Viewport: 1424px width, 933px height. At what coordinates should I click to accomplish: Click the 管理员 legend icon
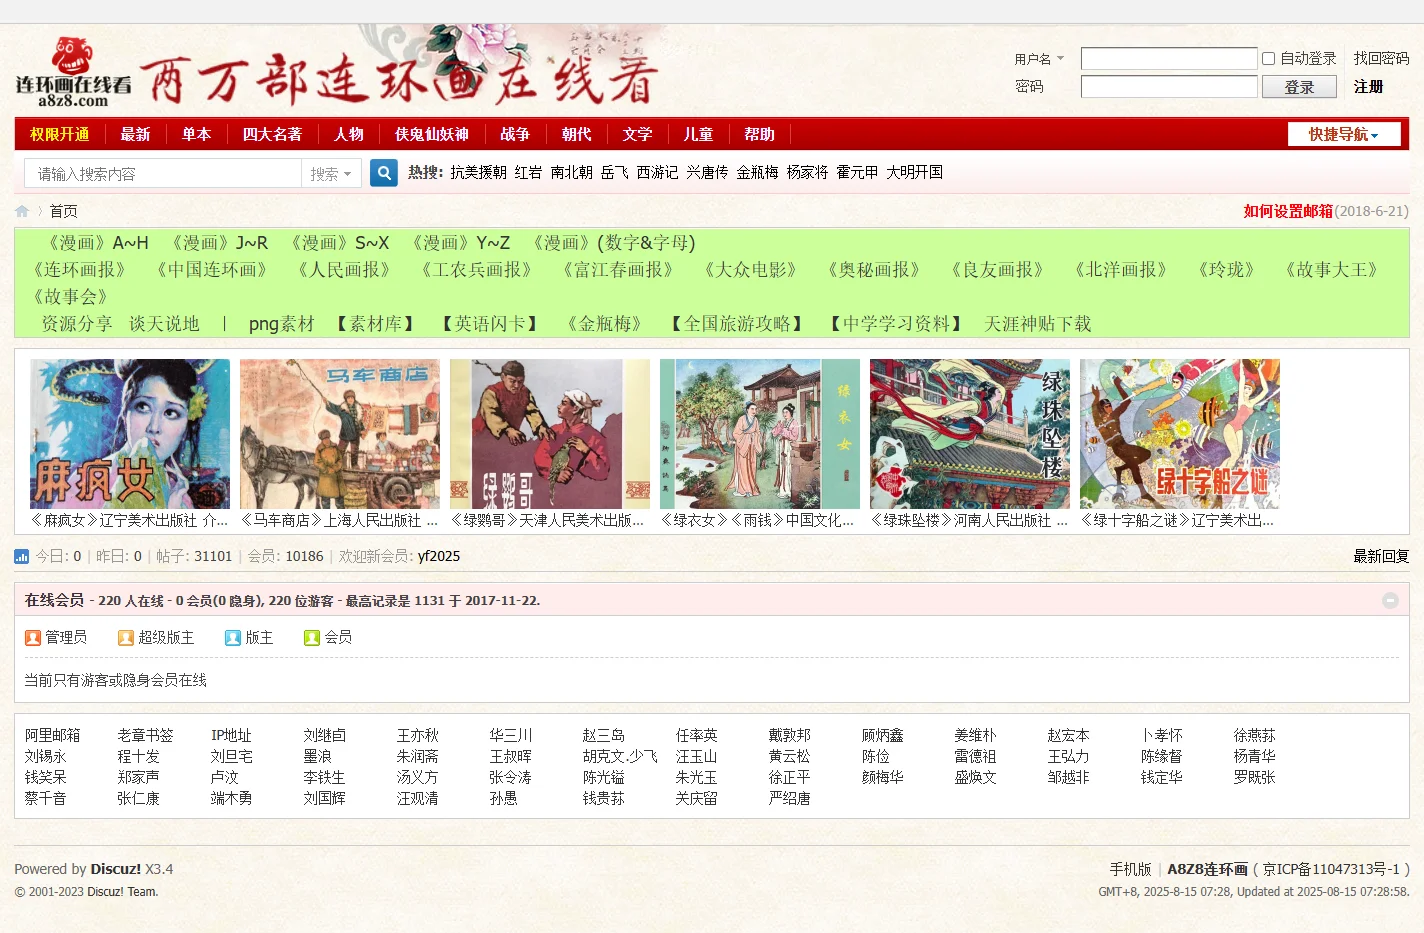point(33,637)
